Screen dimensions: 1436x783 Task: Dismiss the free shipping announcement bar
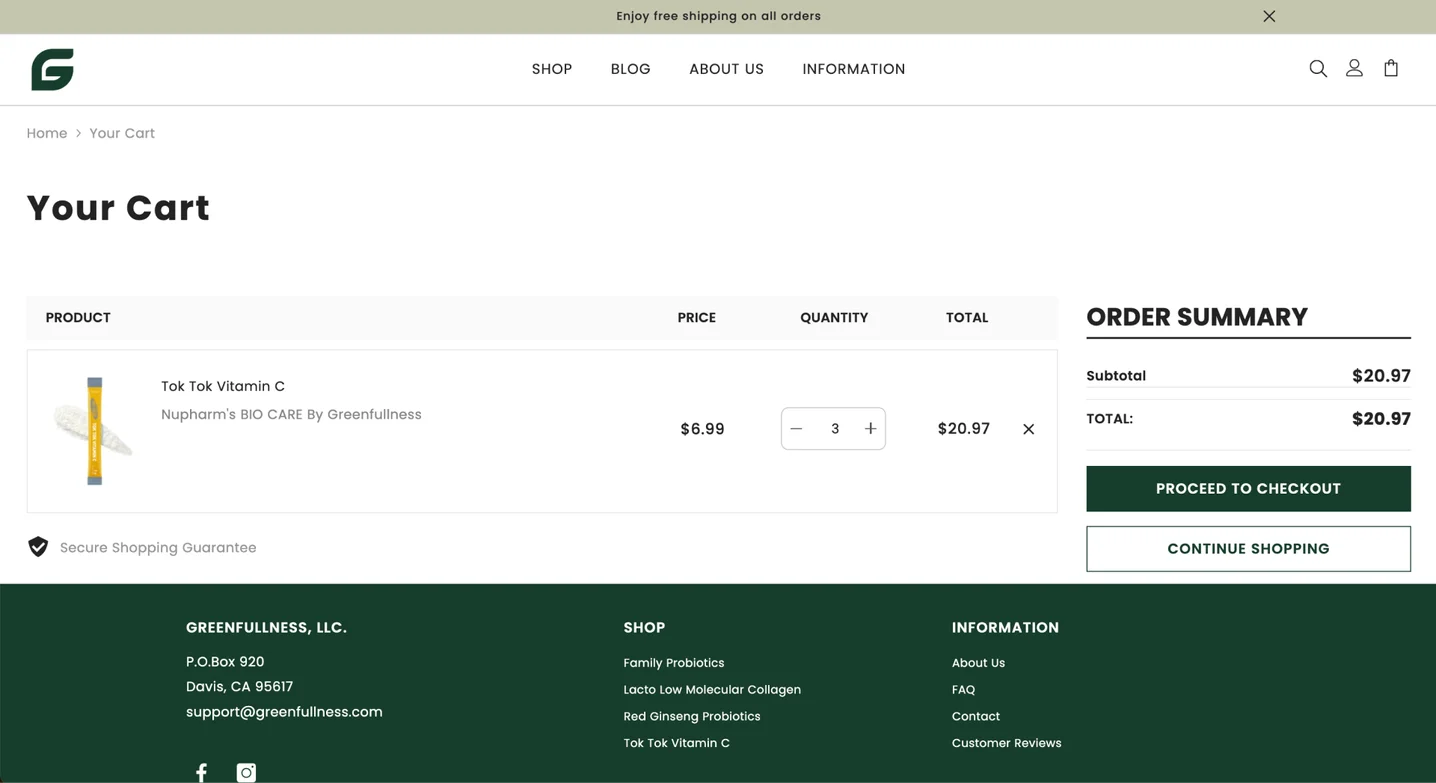coord(1269,16)
